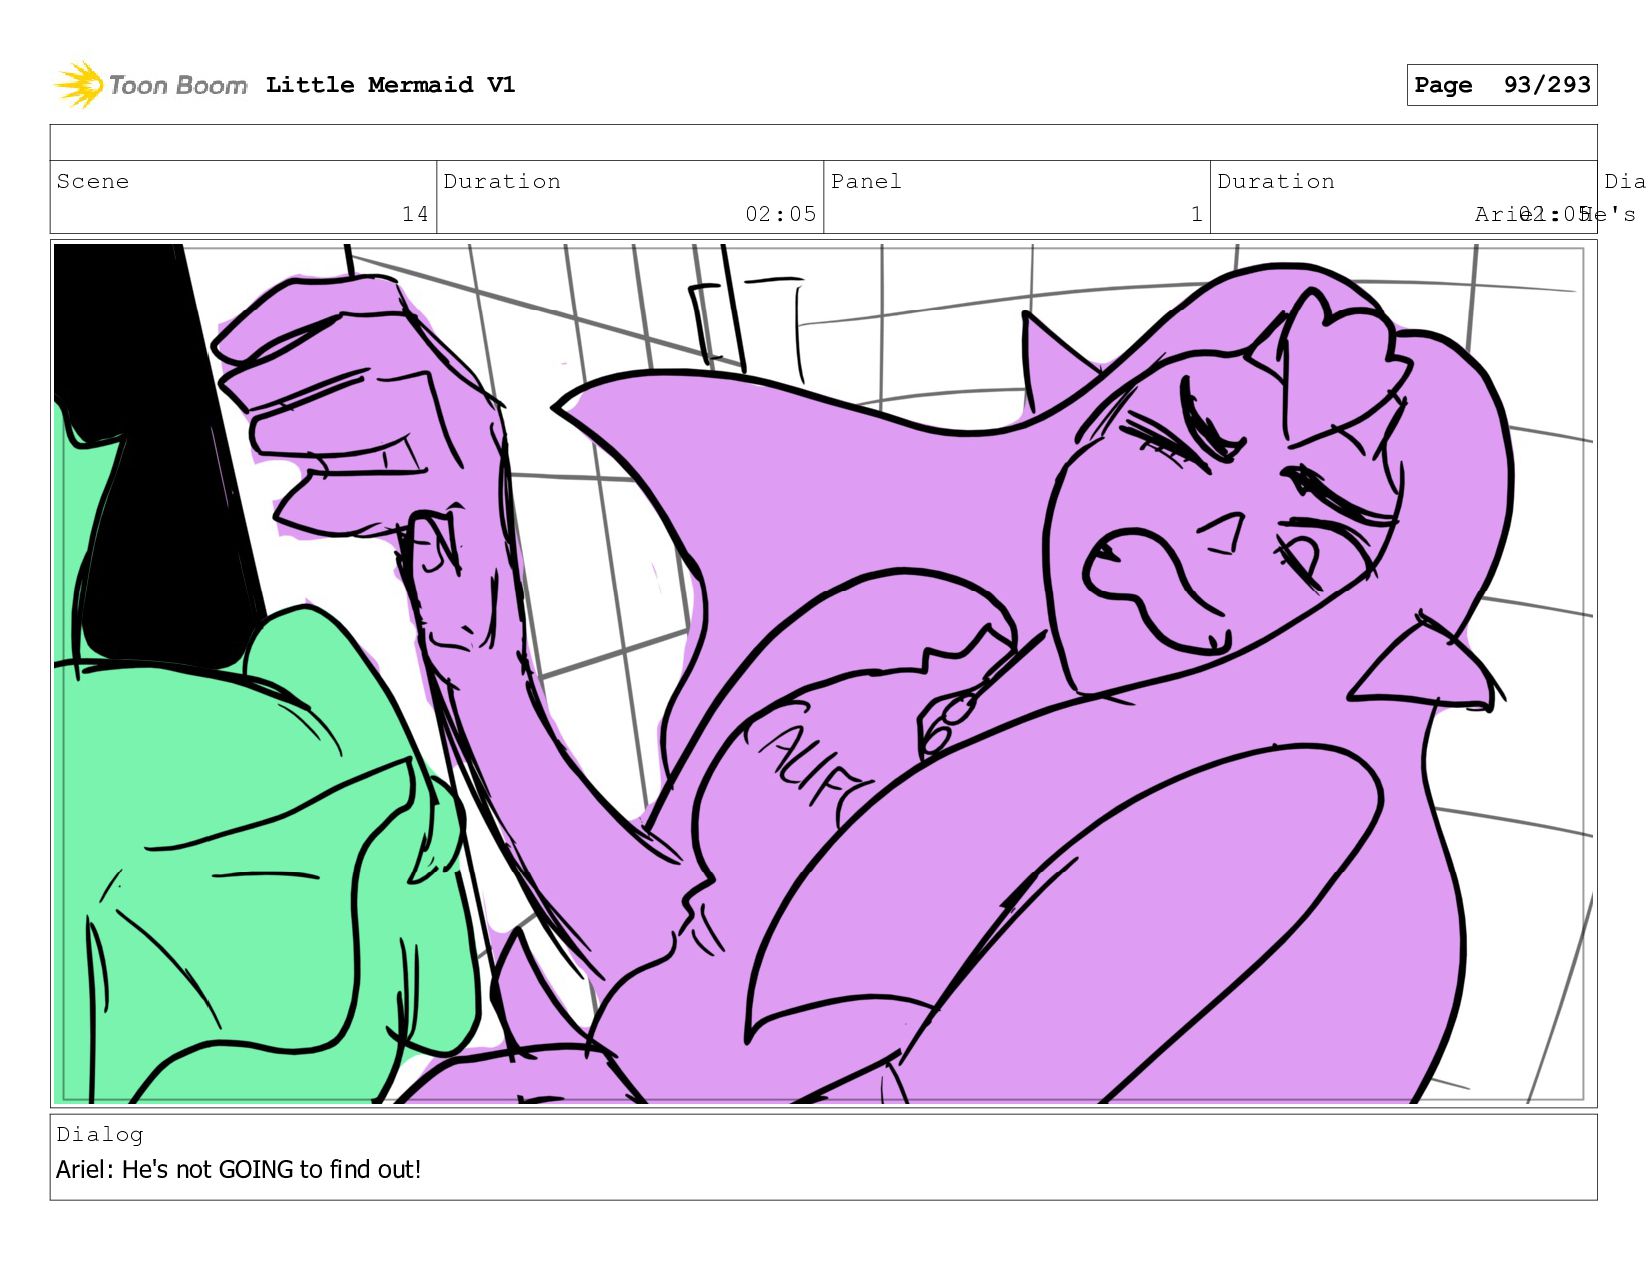The image size is (1650, 1275).
Task: Select the 'Little Mermaid V1' title text
Action: [x=390, y=85]
